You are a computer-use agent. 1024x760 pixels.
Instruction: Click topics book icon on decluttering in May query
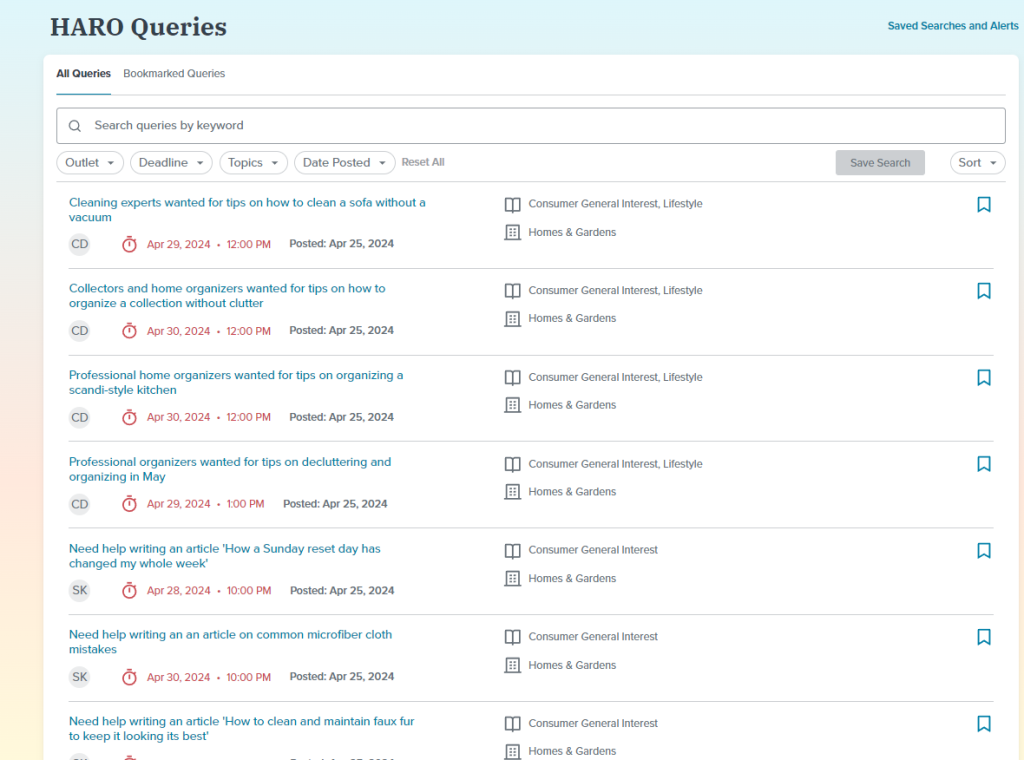pyautogui.click(x=513, y=464)
